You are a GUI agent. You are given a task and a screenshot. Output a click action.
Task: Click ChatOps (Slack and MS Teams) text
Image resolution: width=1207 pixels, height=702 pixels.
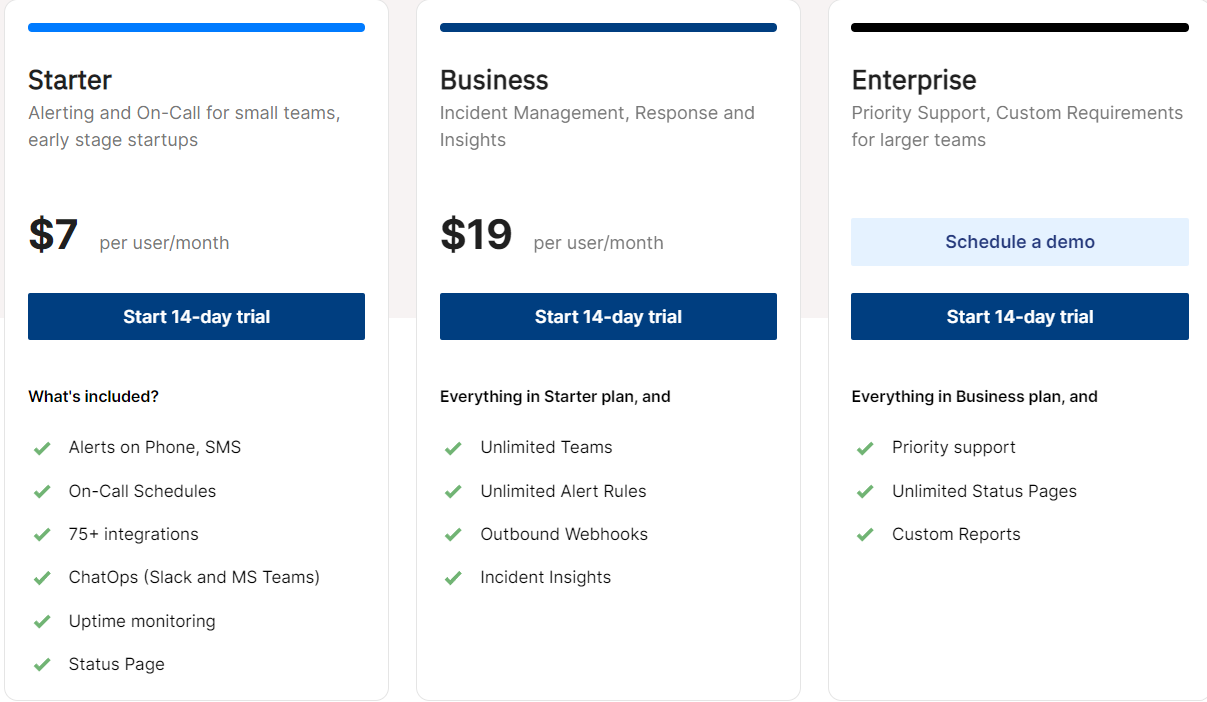tap(194, 578)
